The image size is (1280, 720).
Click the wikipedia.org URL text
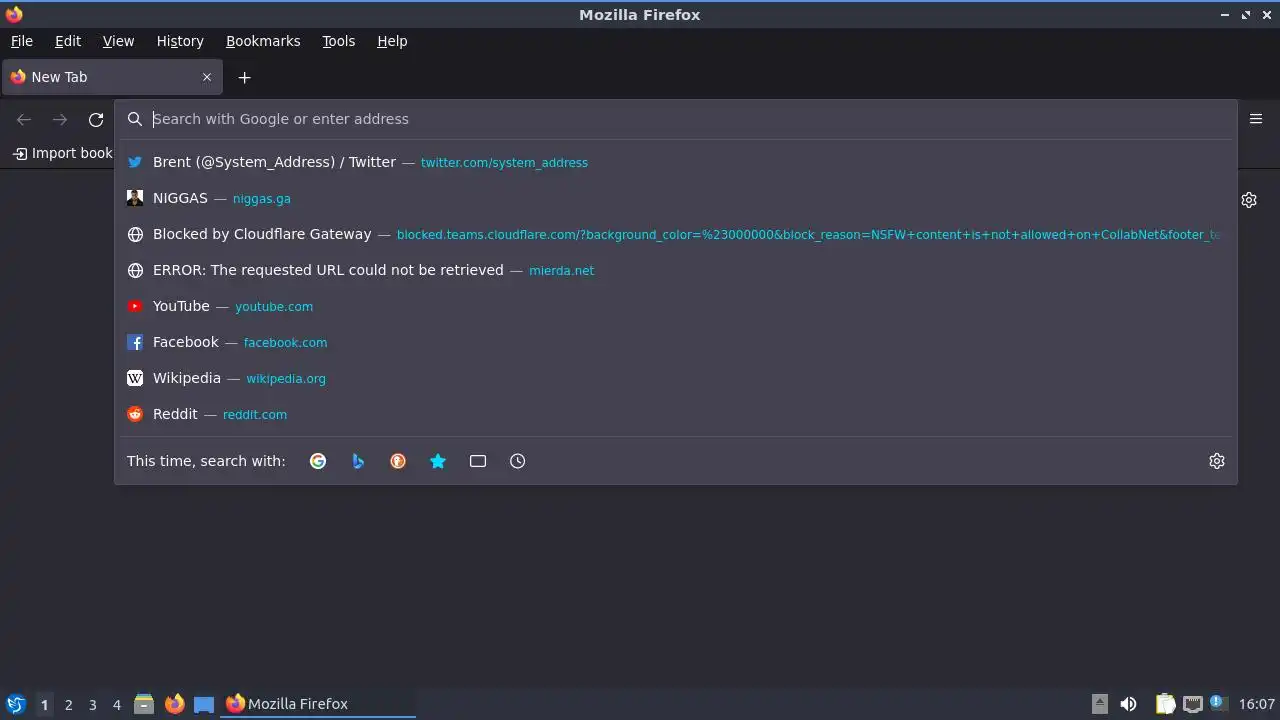286,379
